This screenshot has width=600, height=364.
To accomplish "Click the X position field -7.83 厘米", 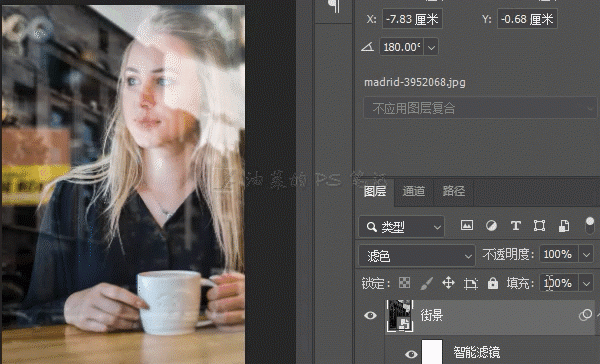I will 412,19.
